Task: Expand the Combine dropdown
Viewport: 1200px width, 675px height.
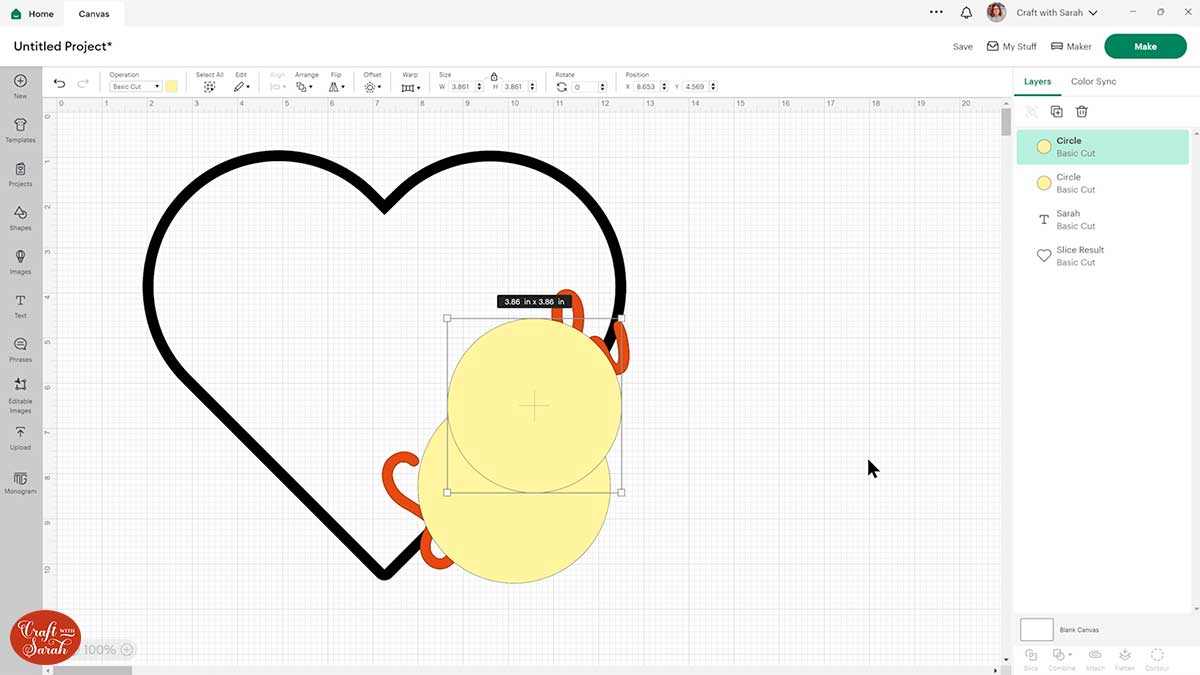Action: click(x=1061, y=655)
